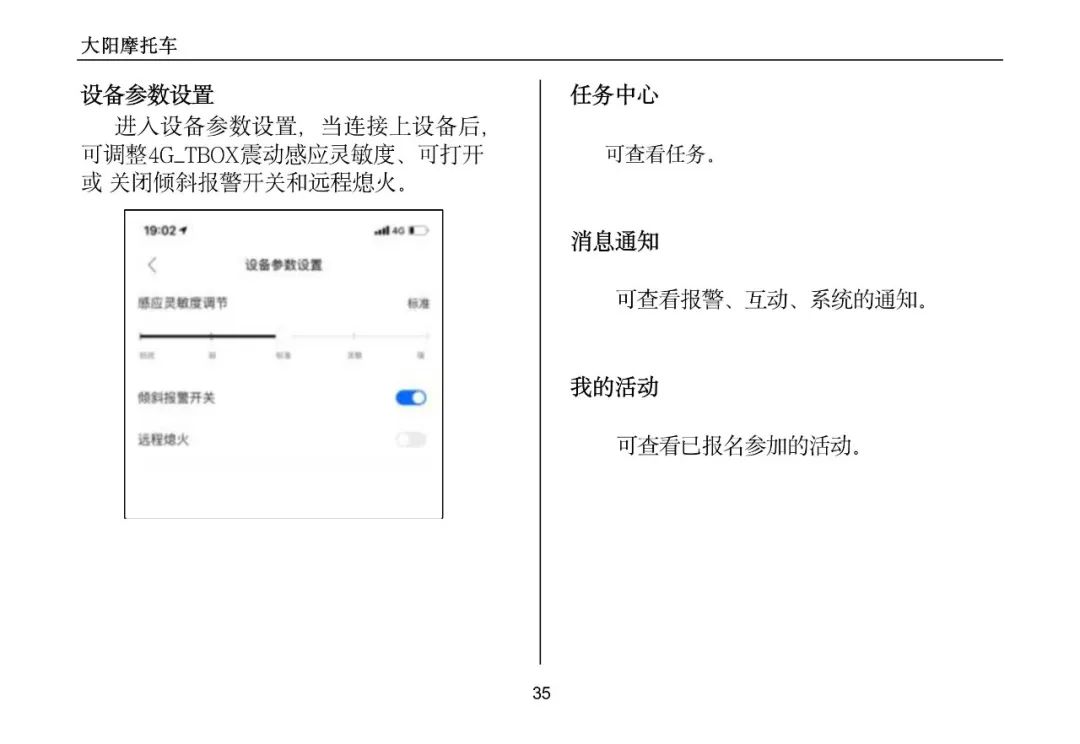The height and width of the screenshot is (744, 1080).
Task: Click the 我的活动 heading
Action: pyautogui.click(x=614, y=387)
